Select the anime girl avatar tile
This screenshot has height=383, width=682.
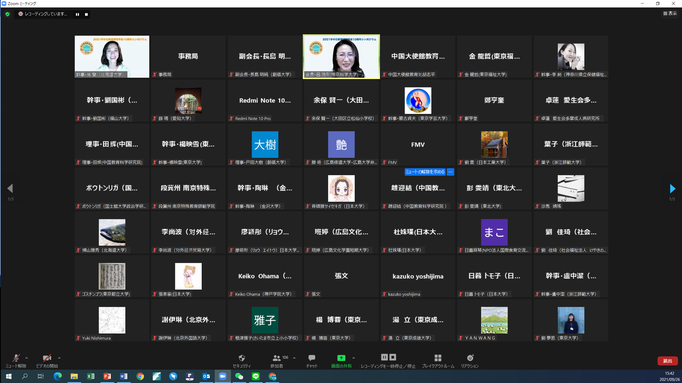(x=341, y=188)
